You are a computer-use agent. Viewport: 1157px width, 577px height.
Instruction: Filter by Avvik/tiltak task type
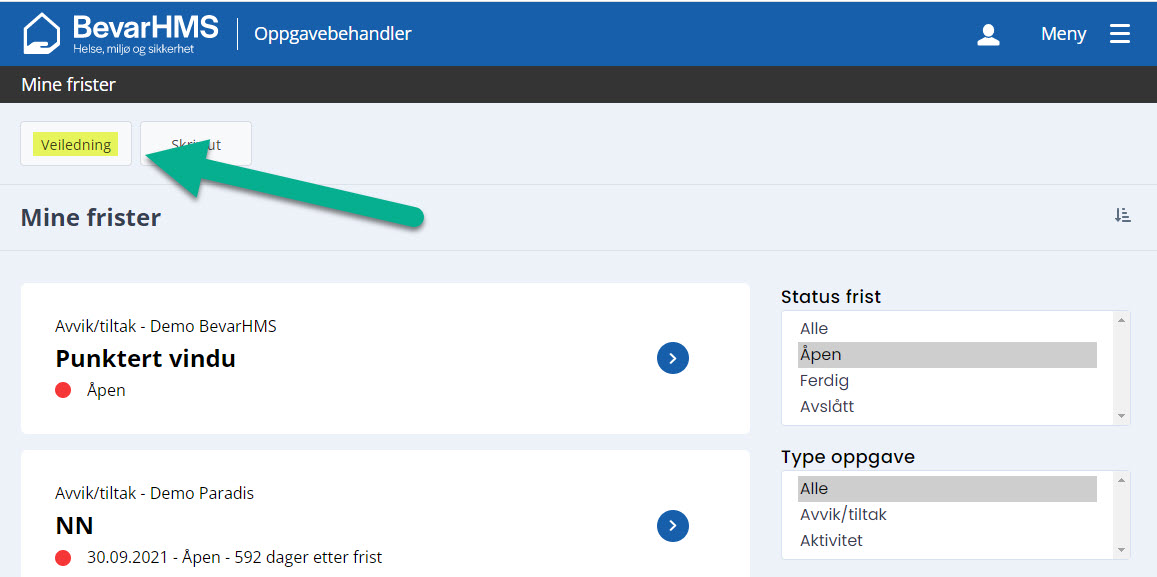[x=843, y=514]
